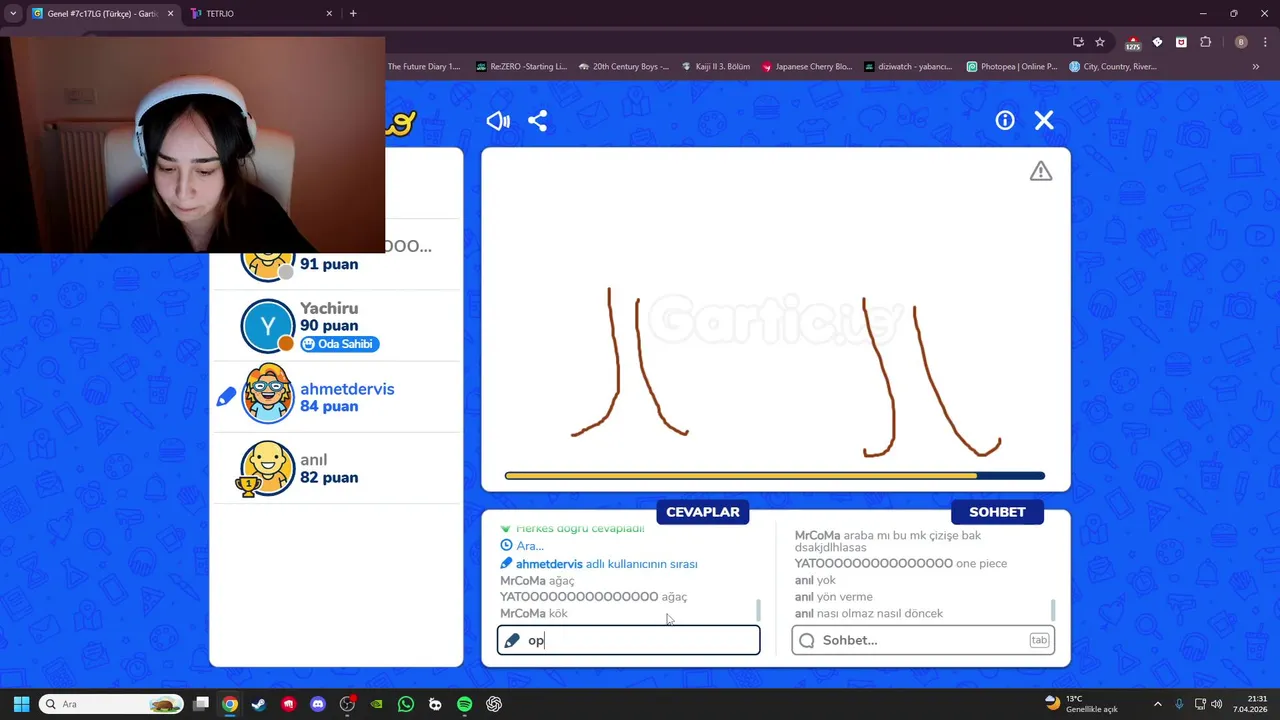
Task: Open the share room icon
Action: (x=538, y=121)
